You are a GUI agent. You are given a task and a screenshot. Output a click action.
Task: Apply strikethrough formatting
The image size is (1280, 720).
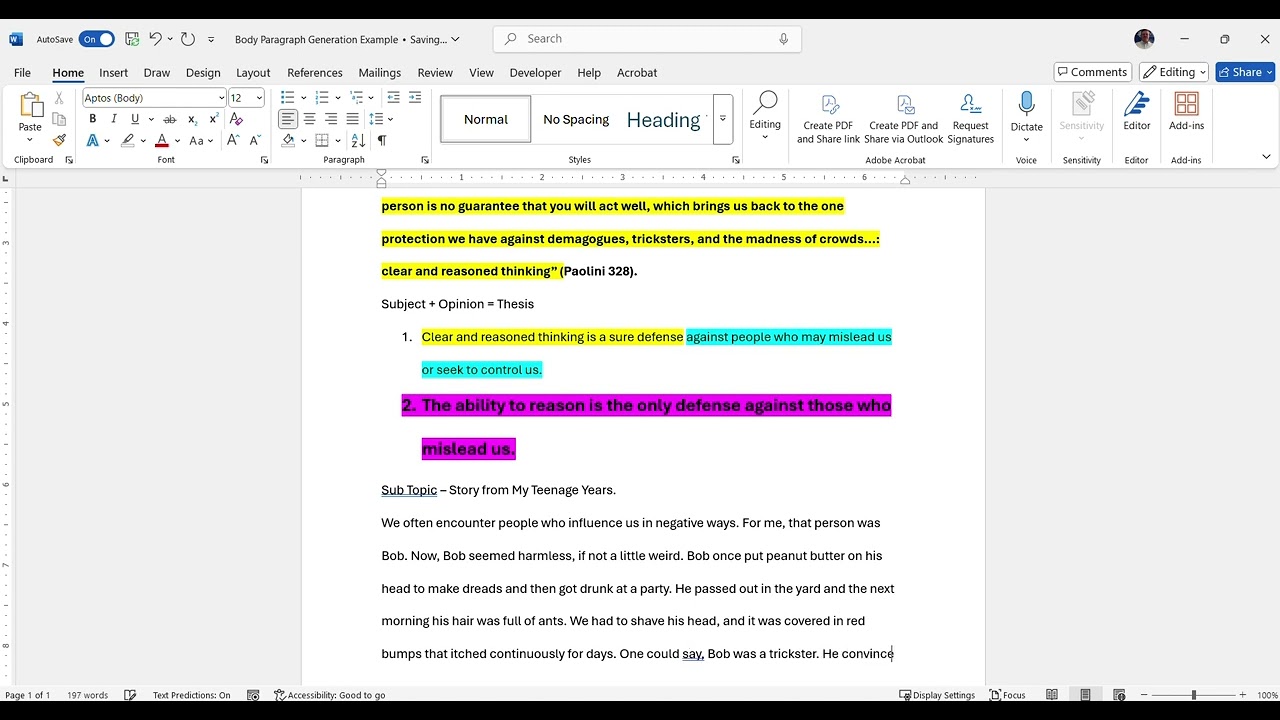click(172, 119)
